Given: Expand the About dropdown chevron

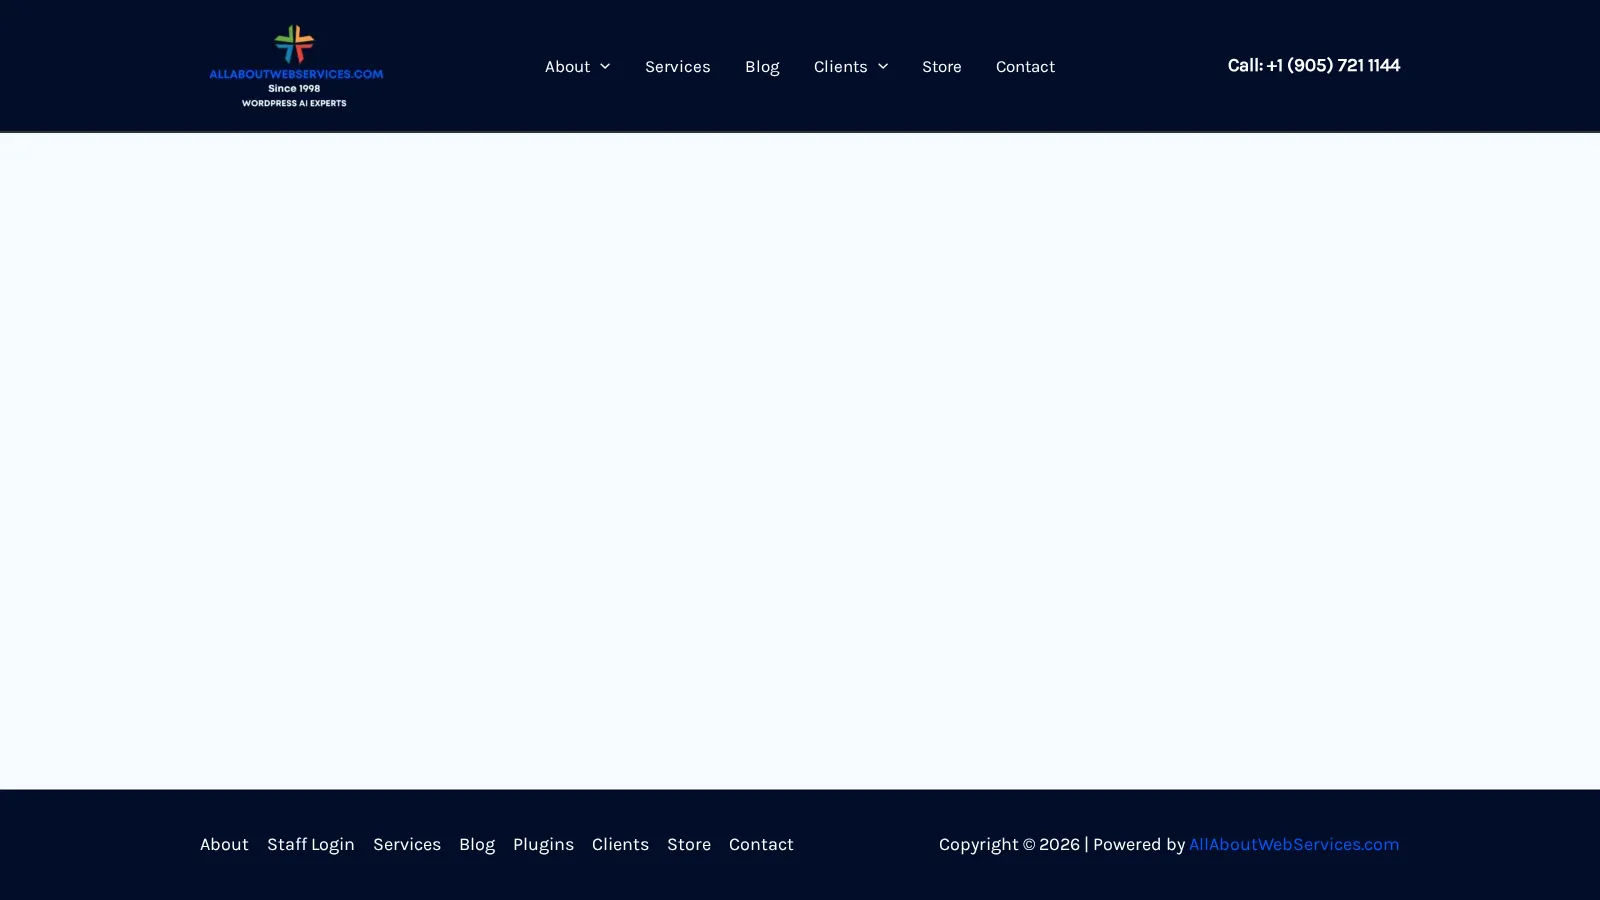Looking at the screenshot, I should tap(605, 67).
